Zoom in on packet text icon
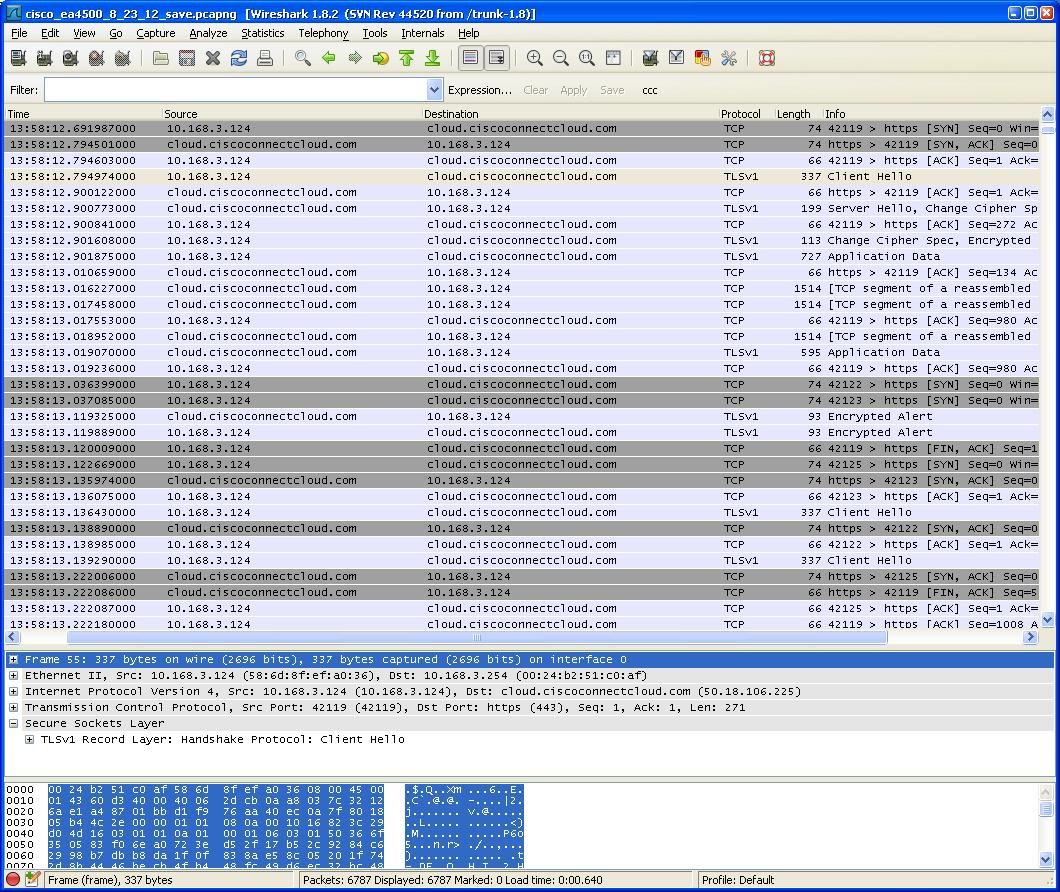This screenshot has height=892, width=1060. pyautogui.click(x=535, y=58)
